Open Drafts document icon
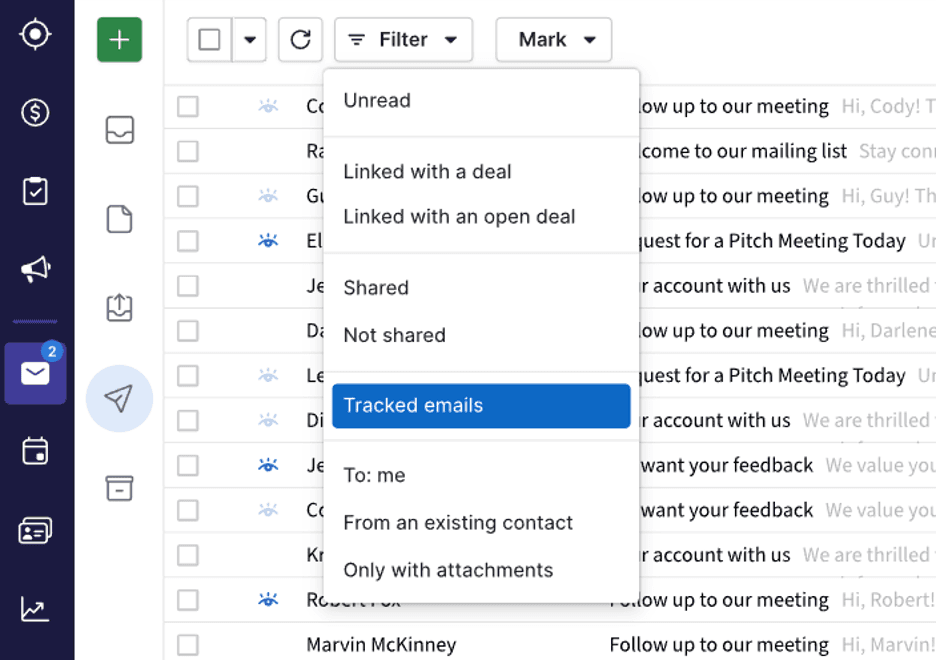 [119, 219]
